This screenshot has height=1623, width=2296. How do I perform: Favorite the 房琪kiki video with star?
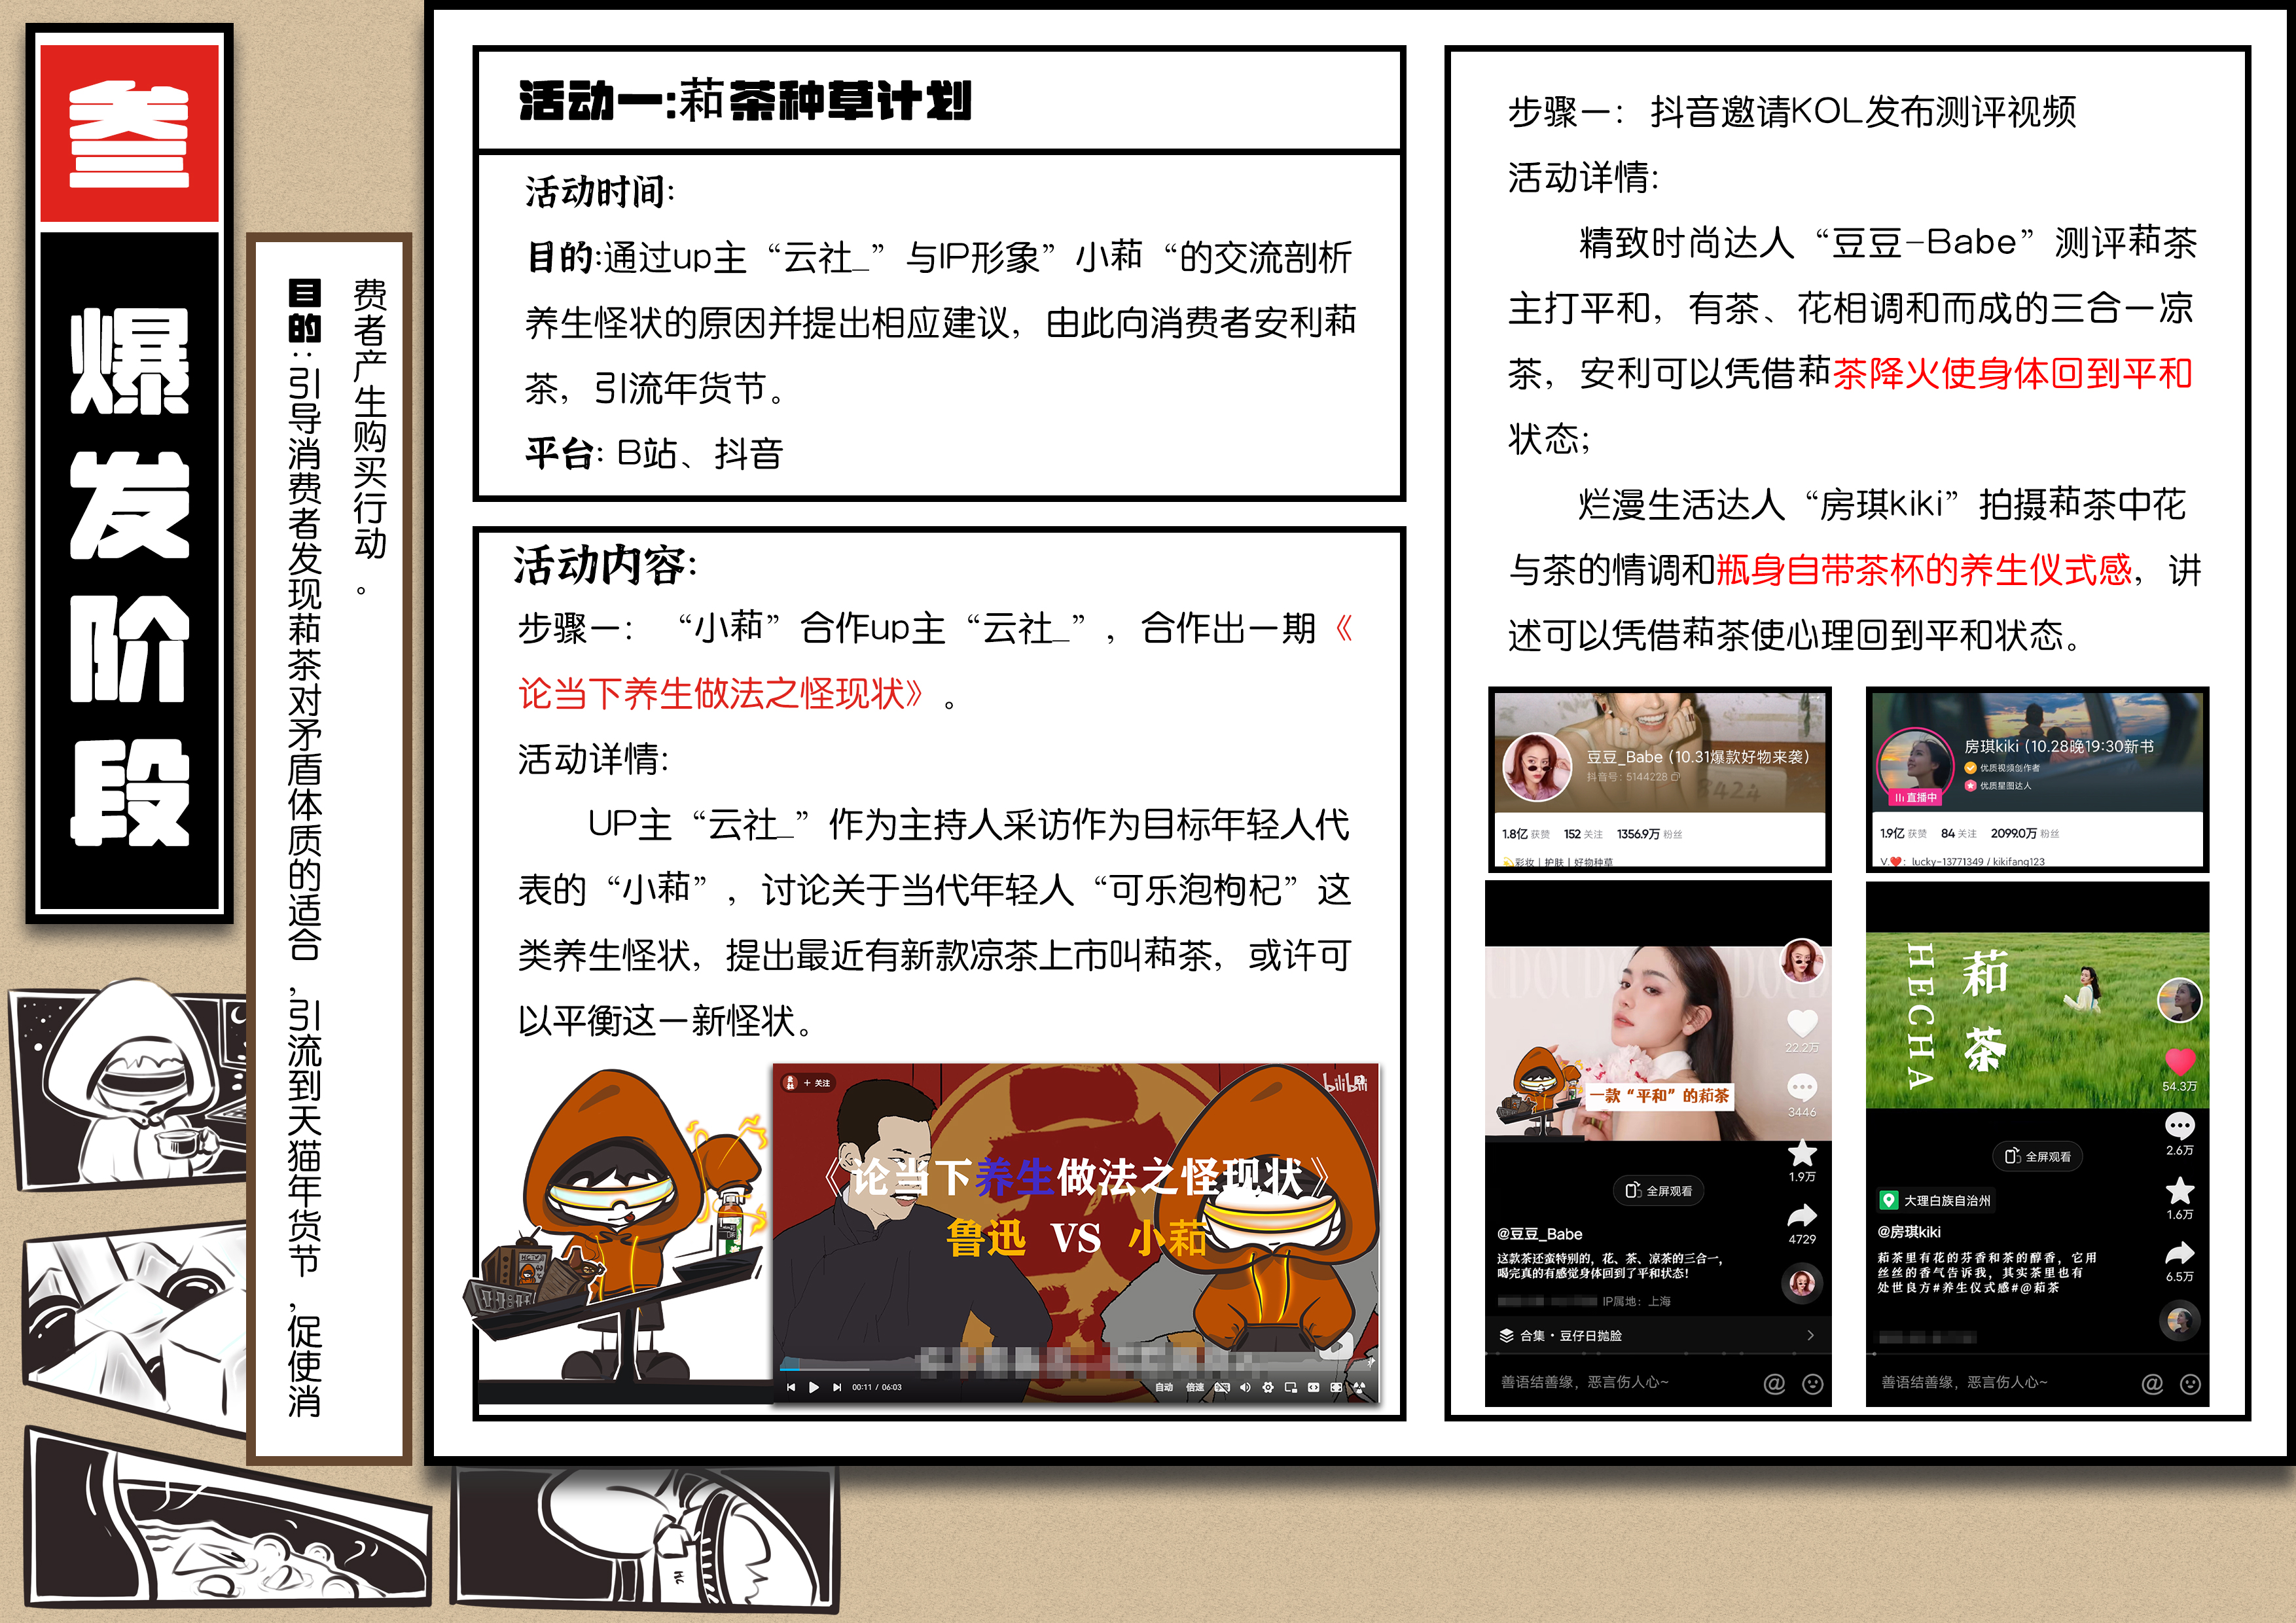[2180, 1190]
